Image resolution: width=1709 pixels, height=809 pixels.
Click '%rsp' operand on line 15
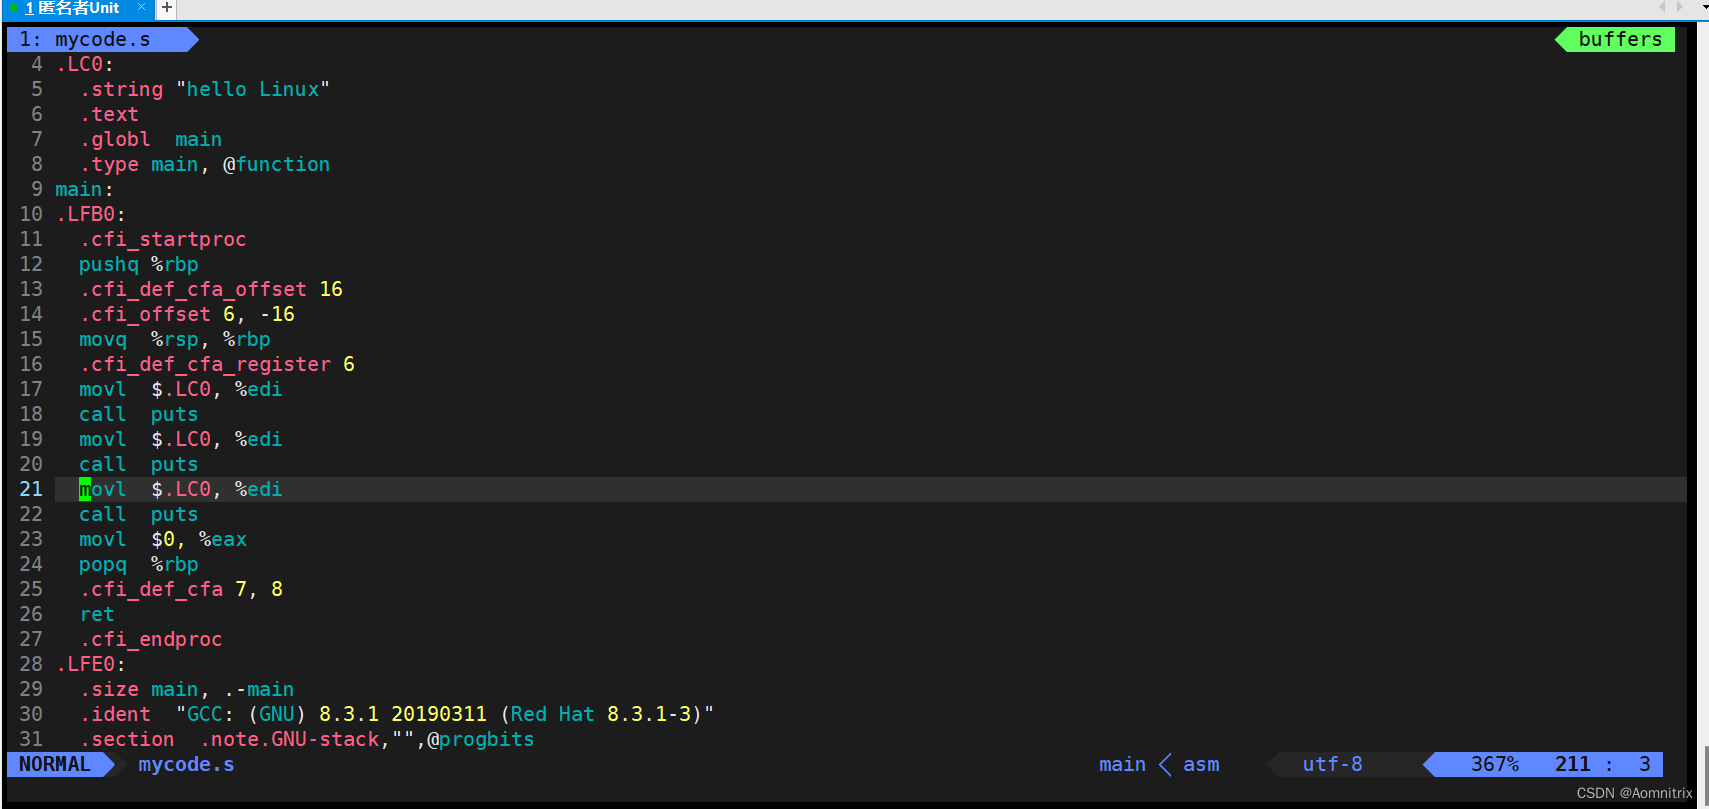[x=175, y=339]
